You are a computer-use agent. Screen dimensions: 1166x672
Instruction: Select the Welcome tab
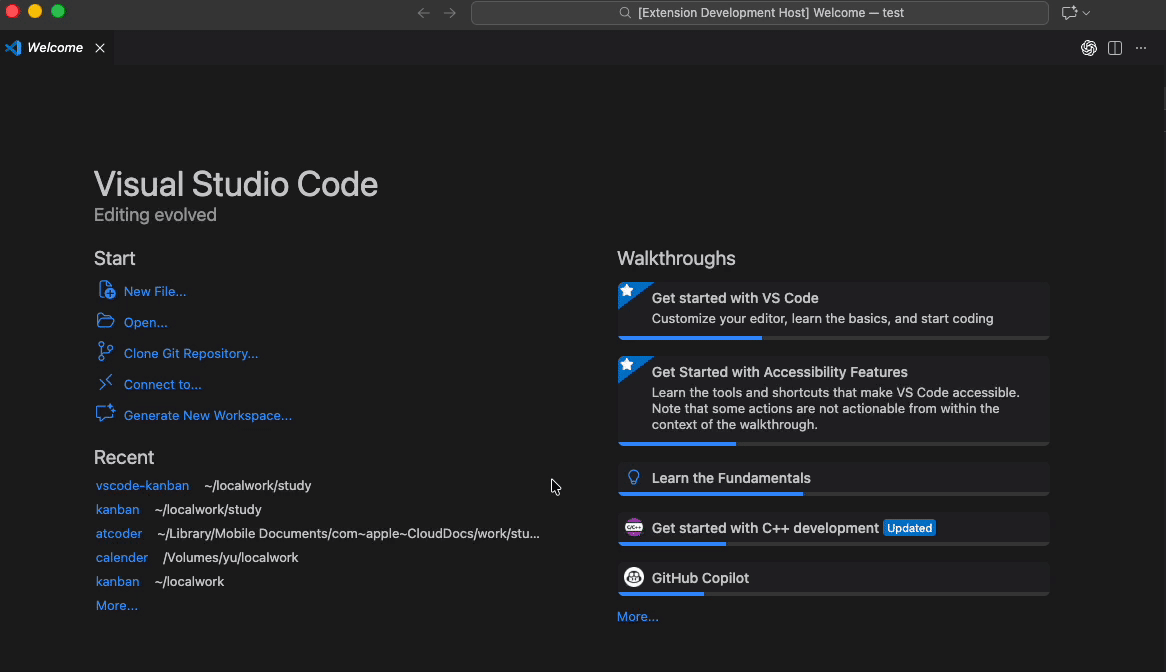(x=57, y=48)
